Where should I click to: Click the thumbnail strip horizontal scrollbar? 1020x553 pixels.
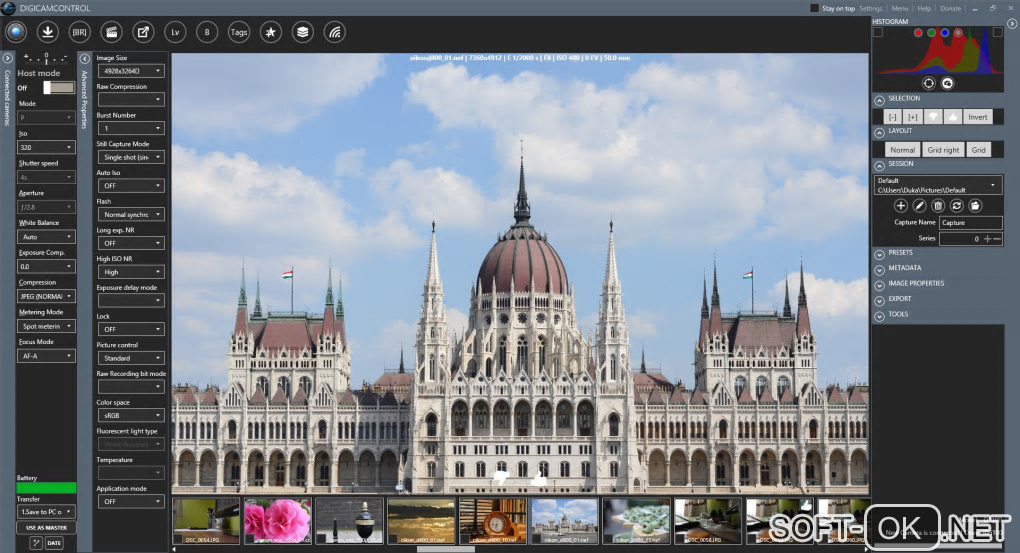tap(446, 549)
